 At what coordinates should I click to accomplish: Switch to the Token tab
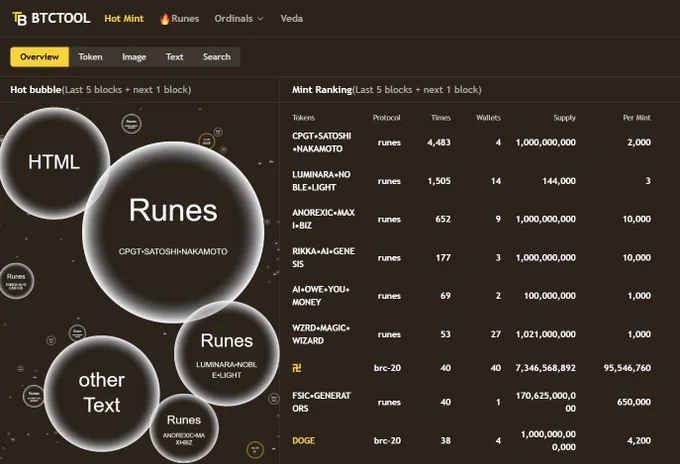pos(90,57)
